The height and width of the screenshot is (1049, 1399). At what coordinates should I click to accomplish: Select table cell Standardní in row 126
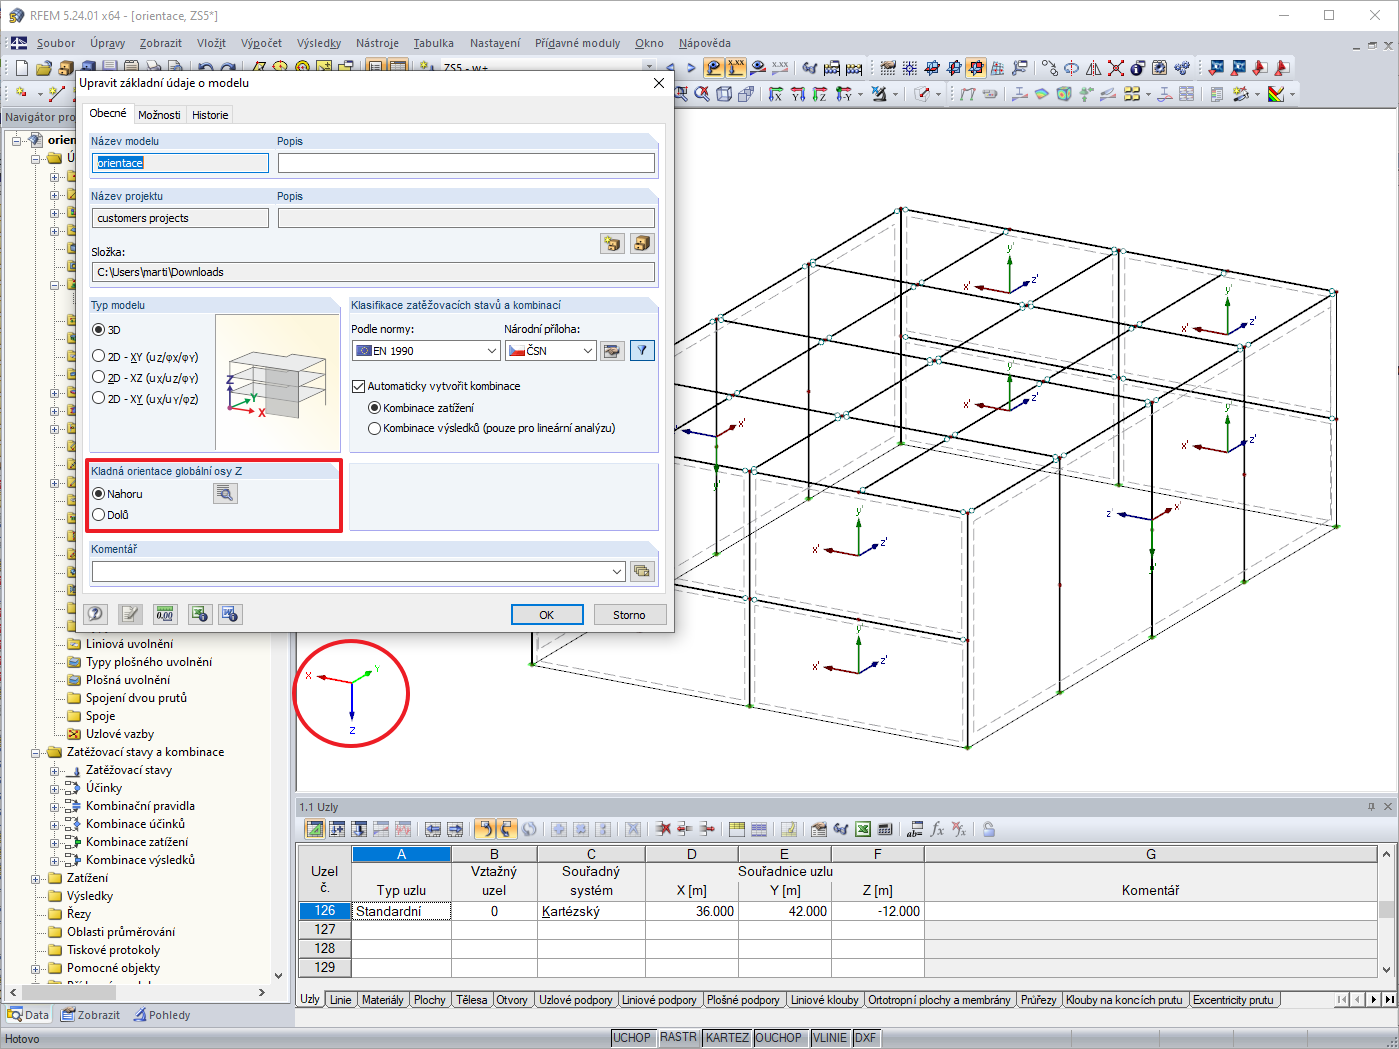pos(402,911)
